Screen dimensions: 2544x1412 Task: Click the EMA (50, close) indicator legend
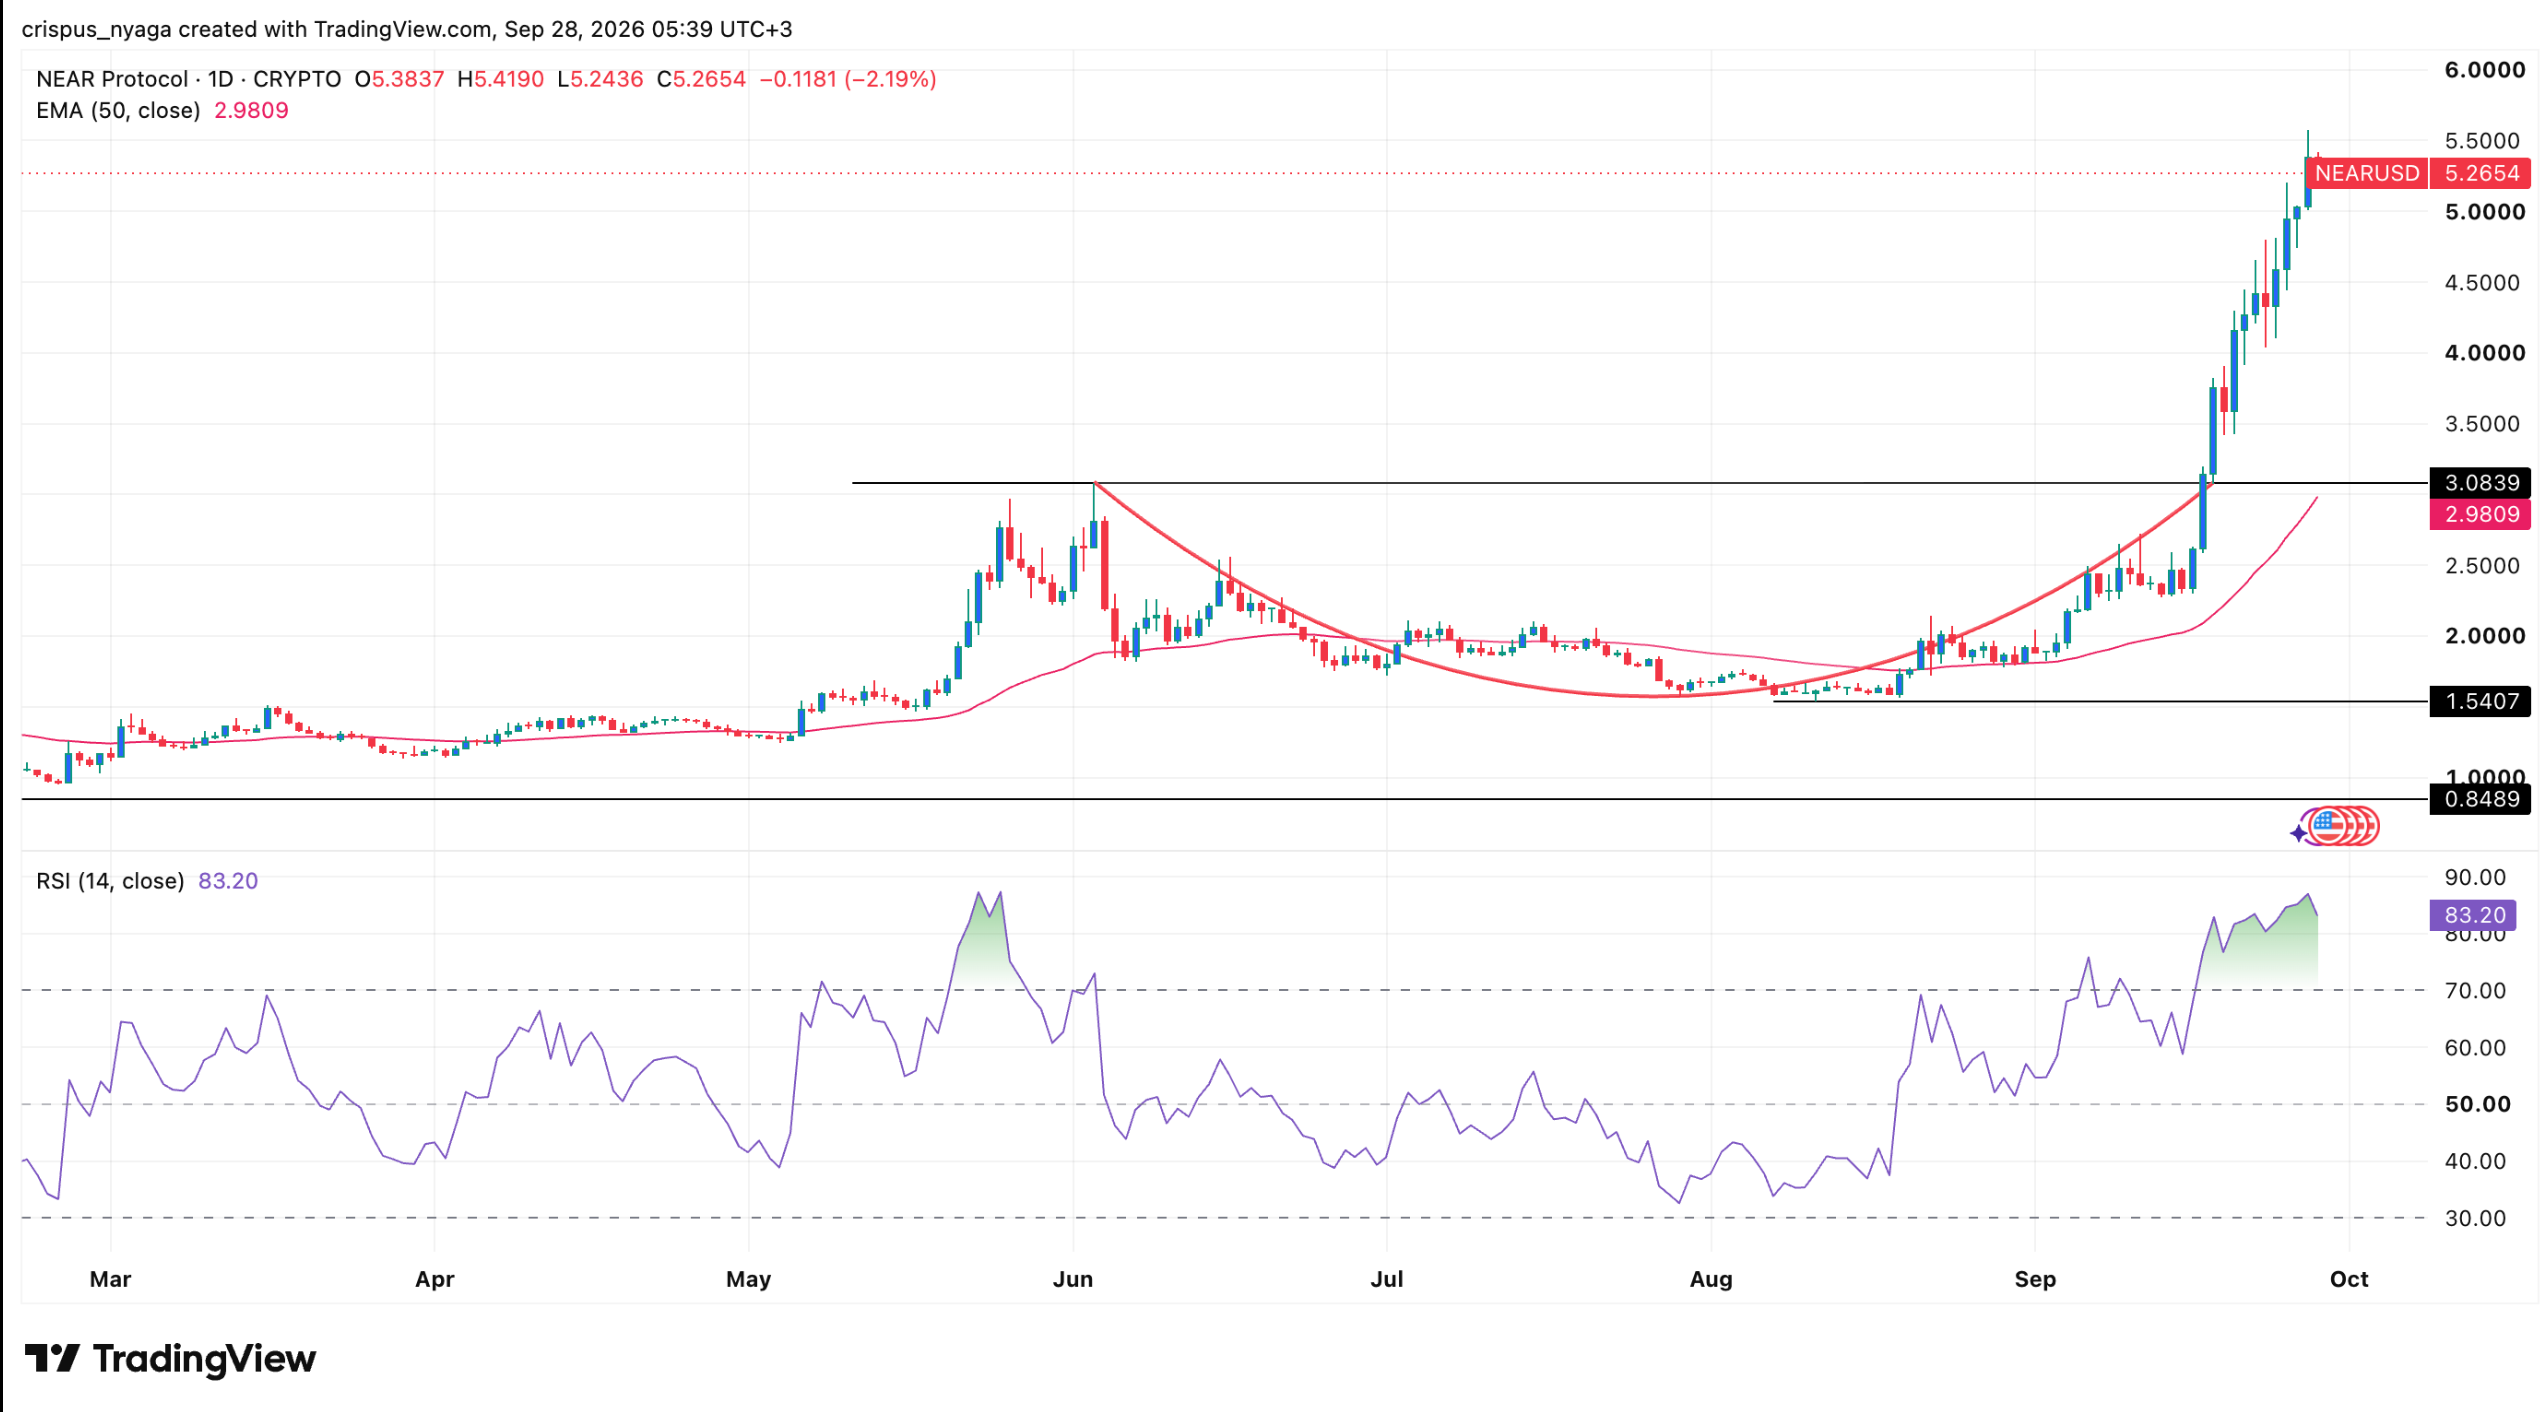[118, 111]
